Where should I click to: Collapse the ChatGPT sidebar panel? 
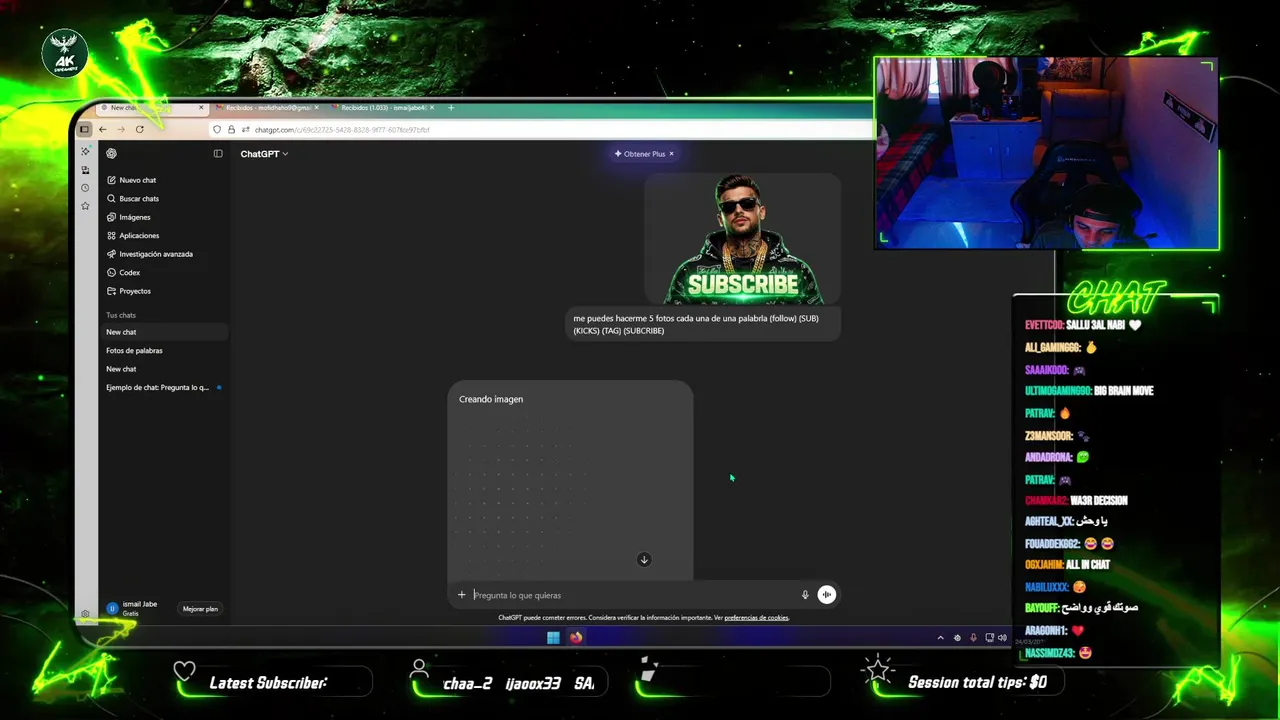(218, 153)
